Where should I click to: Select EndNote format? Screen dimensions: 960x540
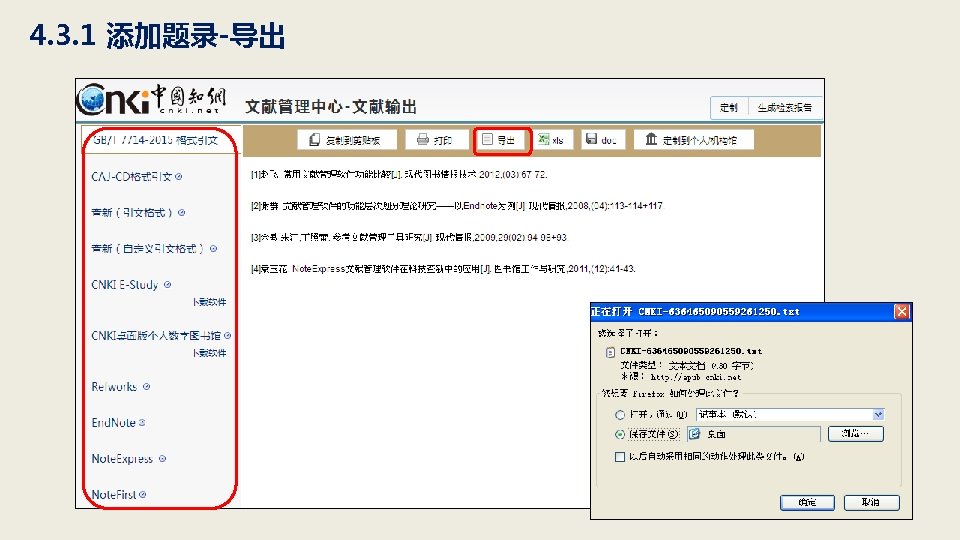point(113,422)
